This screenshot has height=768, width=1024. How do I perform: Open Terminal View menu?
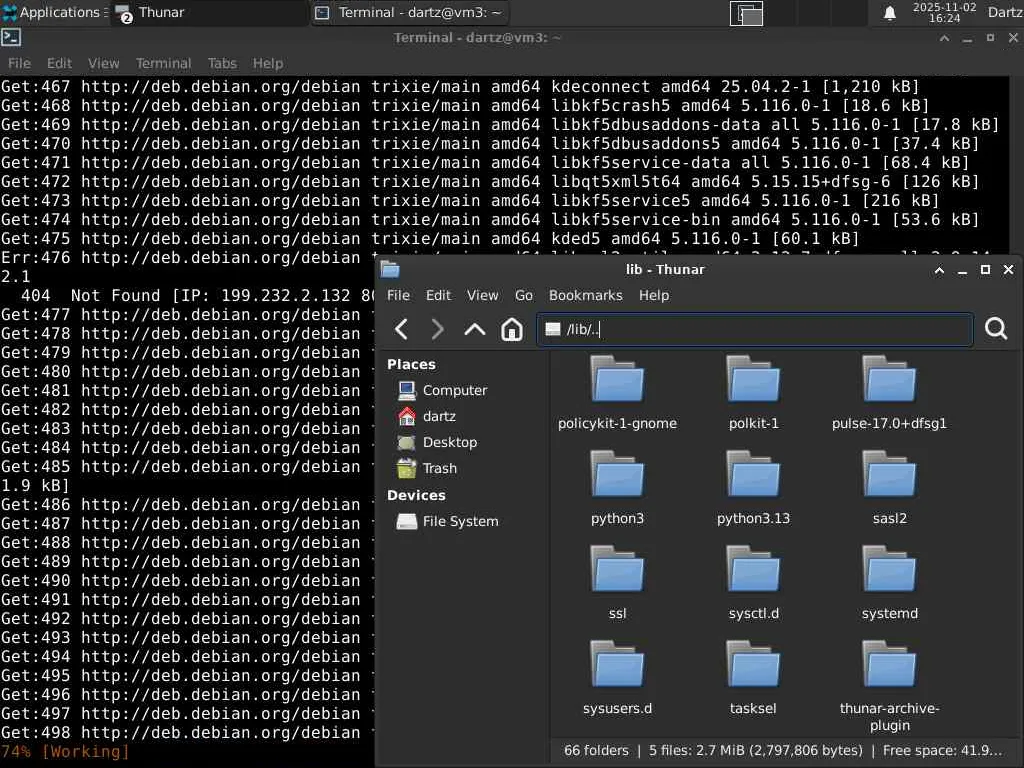[x=103, y=63]
